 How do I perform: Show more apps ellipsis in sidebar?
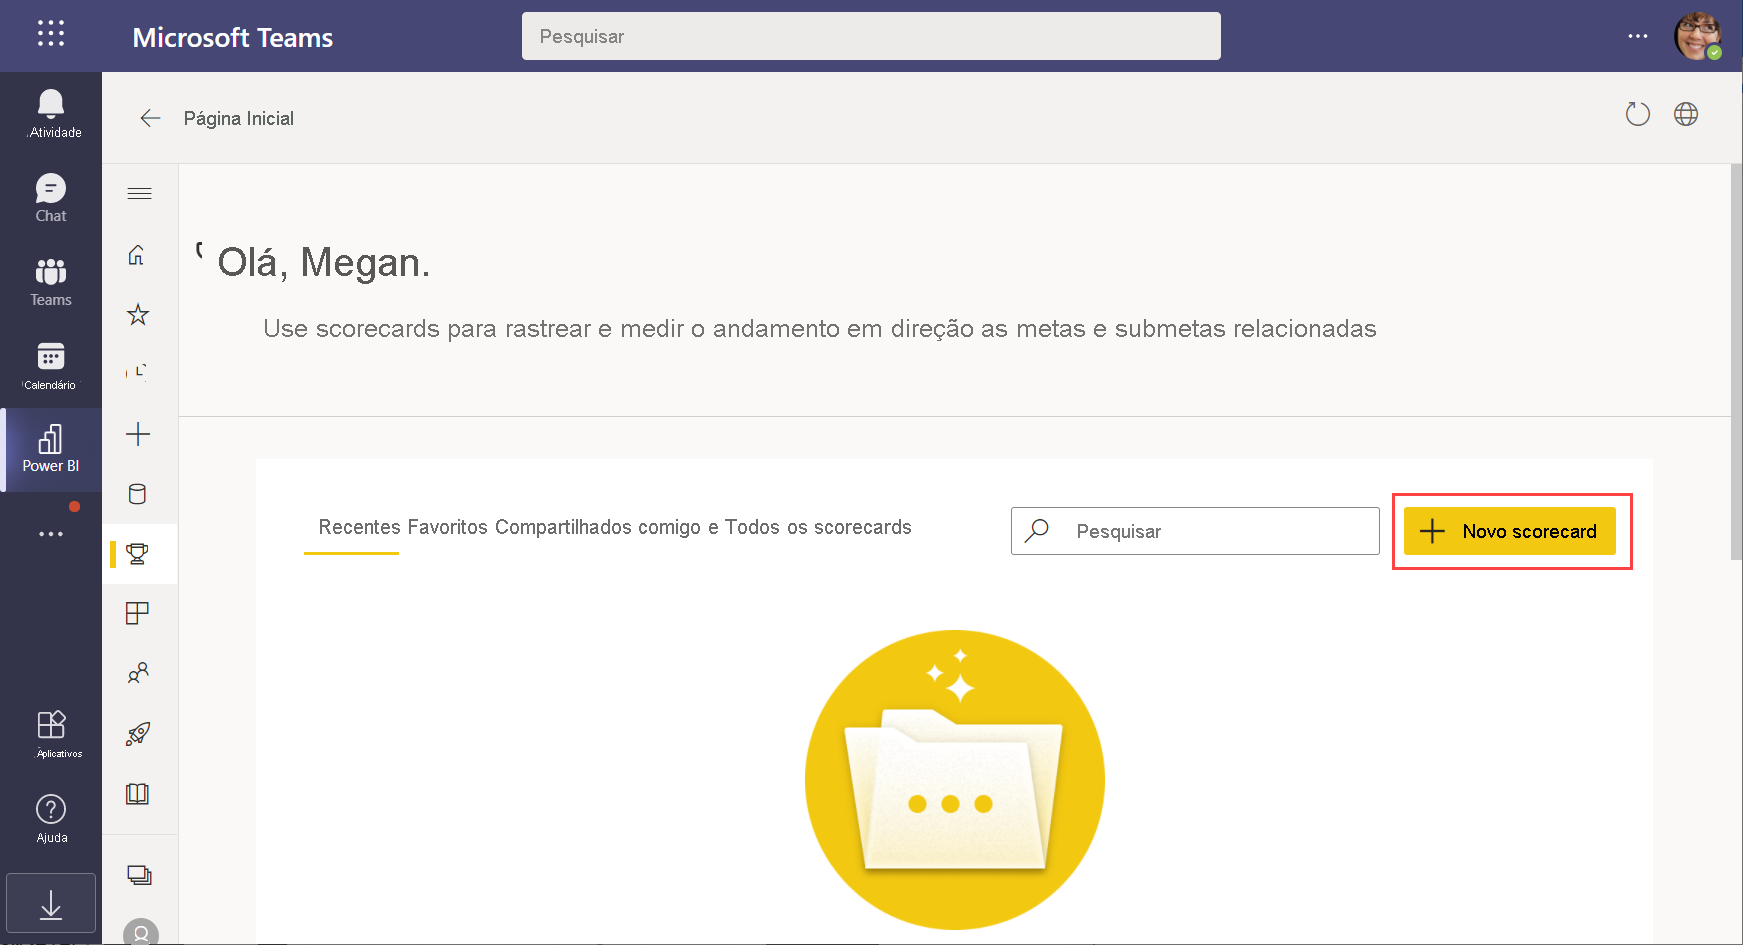(51, 534)
